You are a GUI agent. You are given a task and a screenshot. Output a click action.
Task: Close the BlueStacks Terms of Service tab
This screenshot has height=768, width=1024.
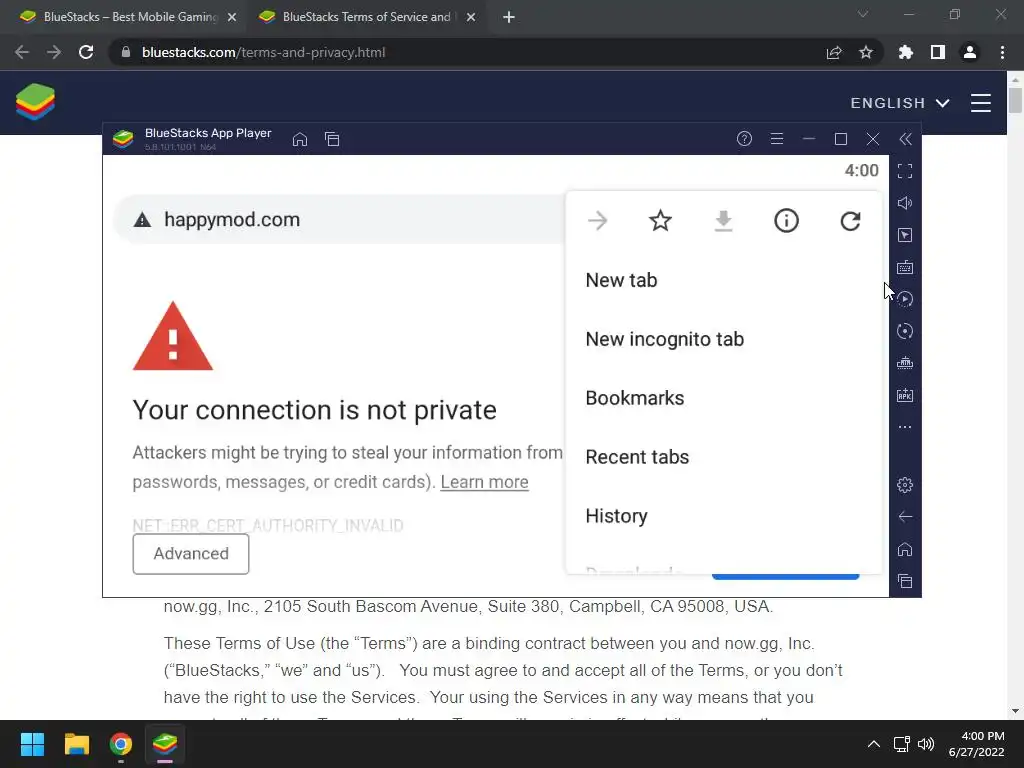(471, 17)
